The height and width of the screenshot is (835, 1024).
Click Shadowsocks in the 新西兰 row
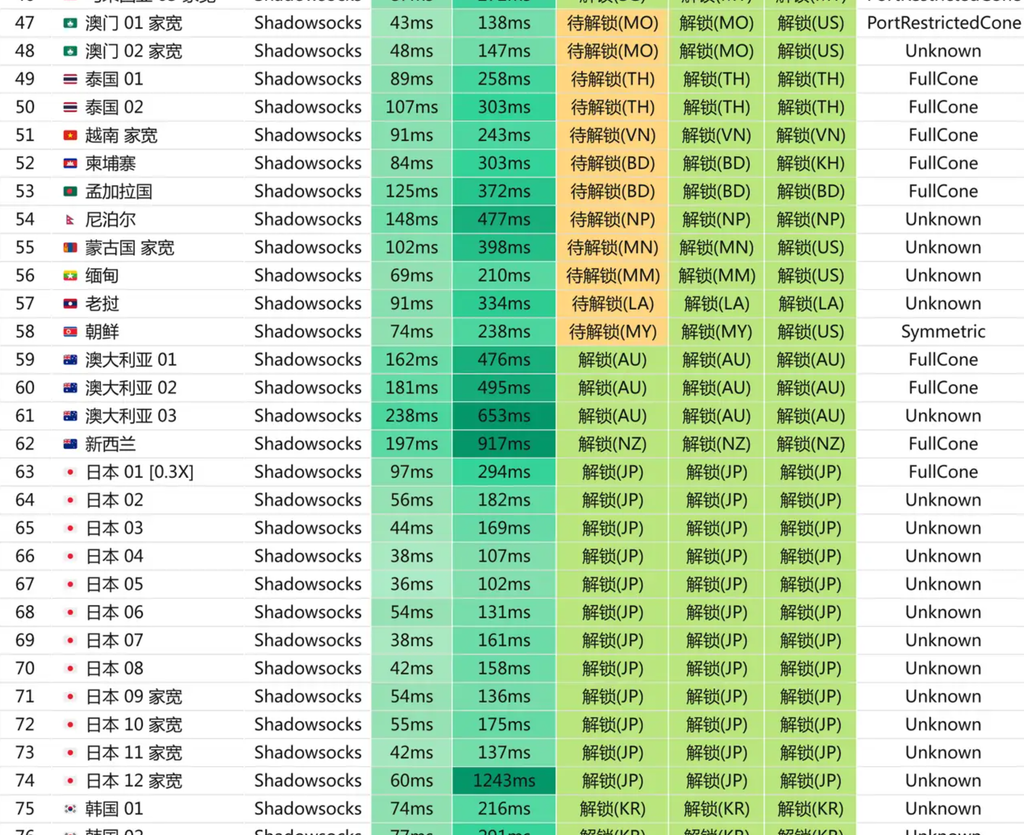pyautogui.click(x=308, y=444)
